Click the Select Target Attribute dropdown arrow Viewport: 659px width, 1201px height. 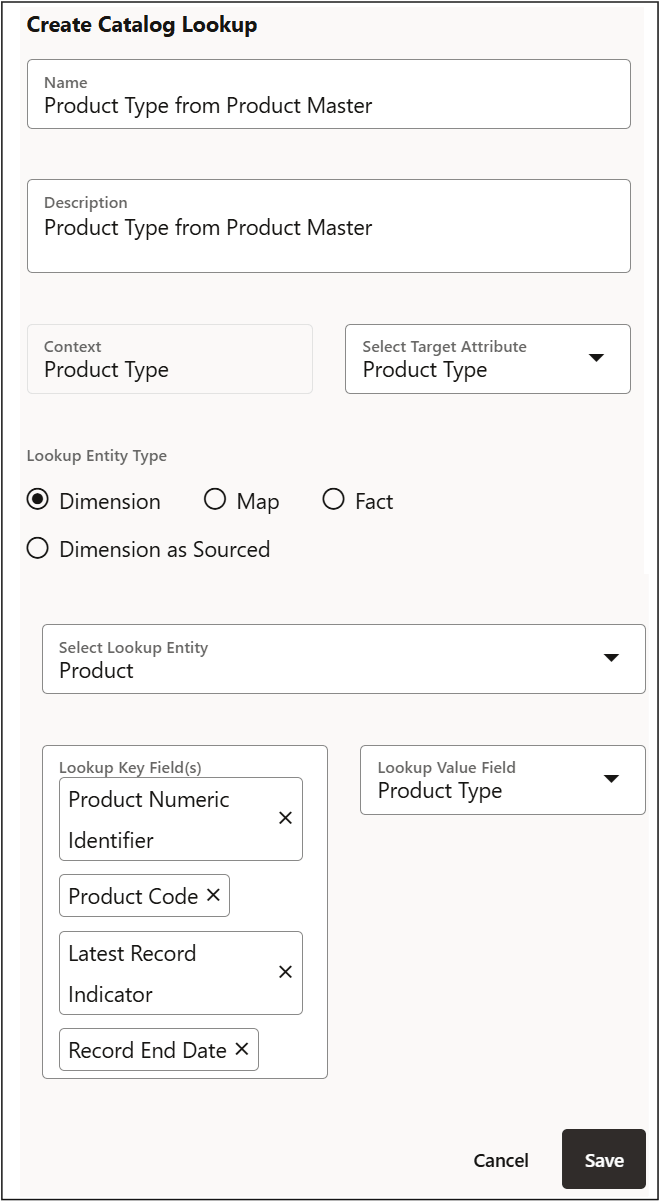597,358
